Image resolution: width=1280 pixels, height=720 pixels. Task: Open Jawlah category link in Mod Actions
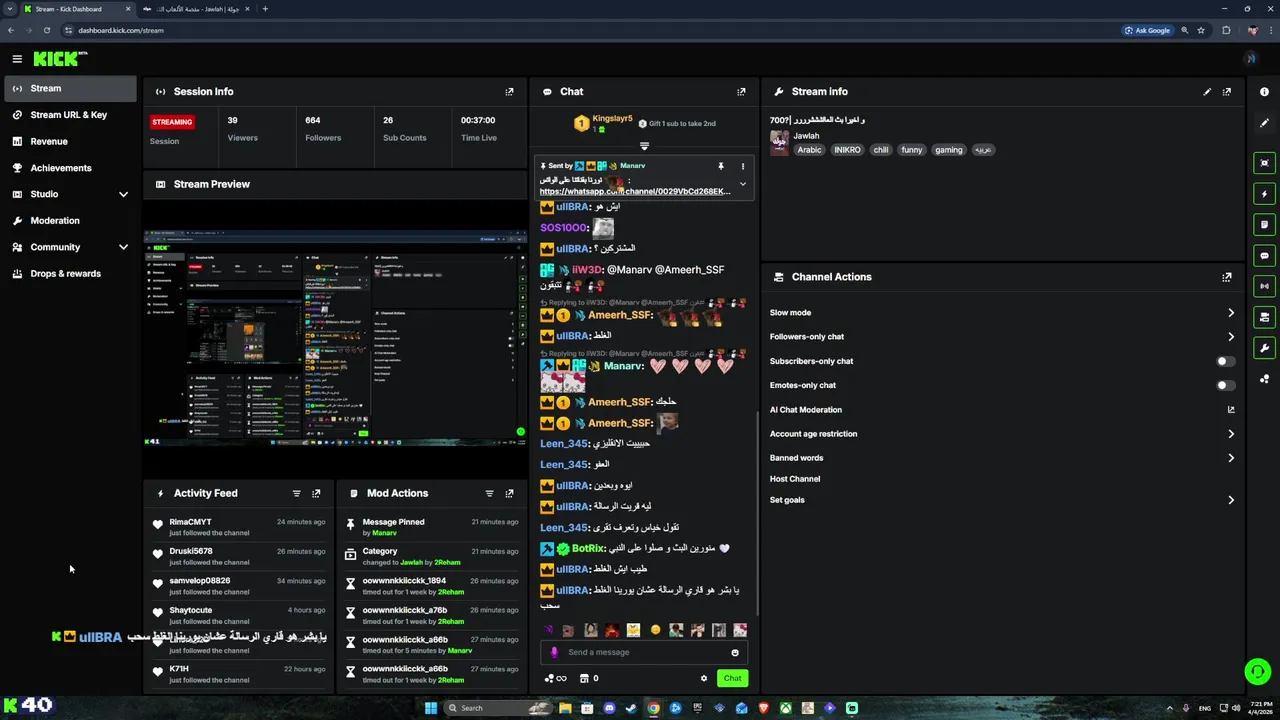[411, 562]
